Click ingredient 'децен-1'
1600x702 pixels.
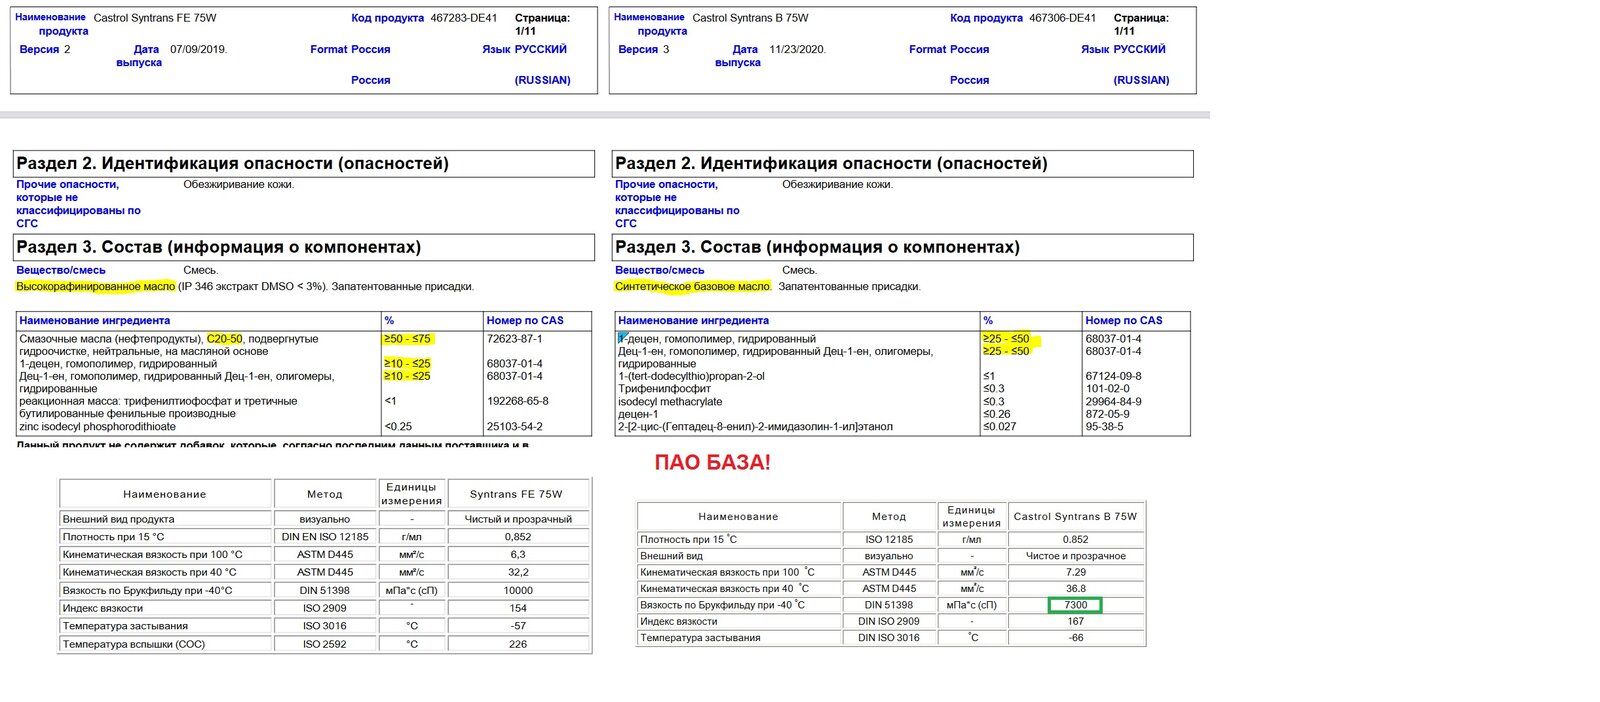[x=638, y=414]
